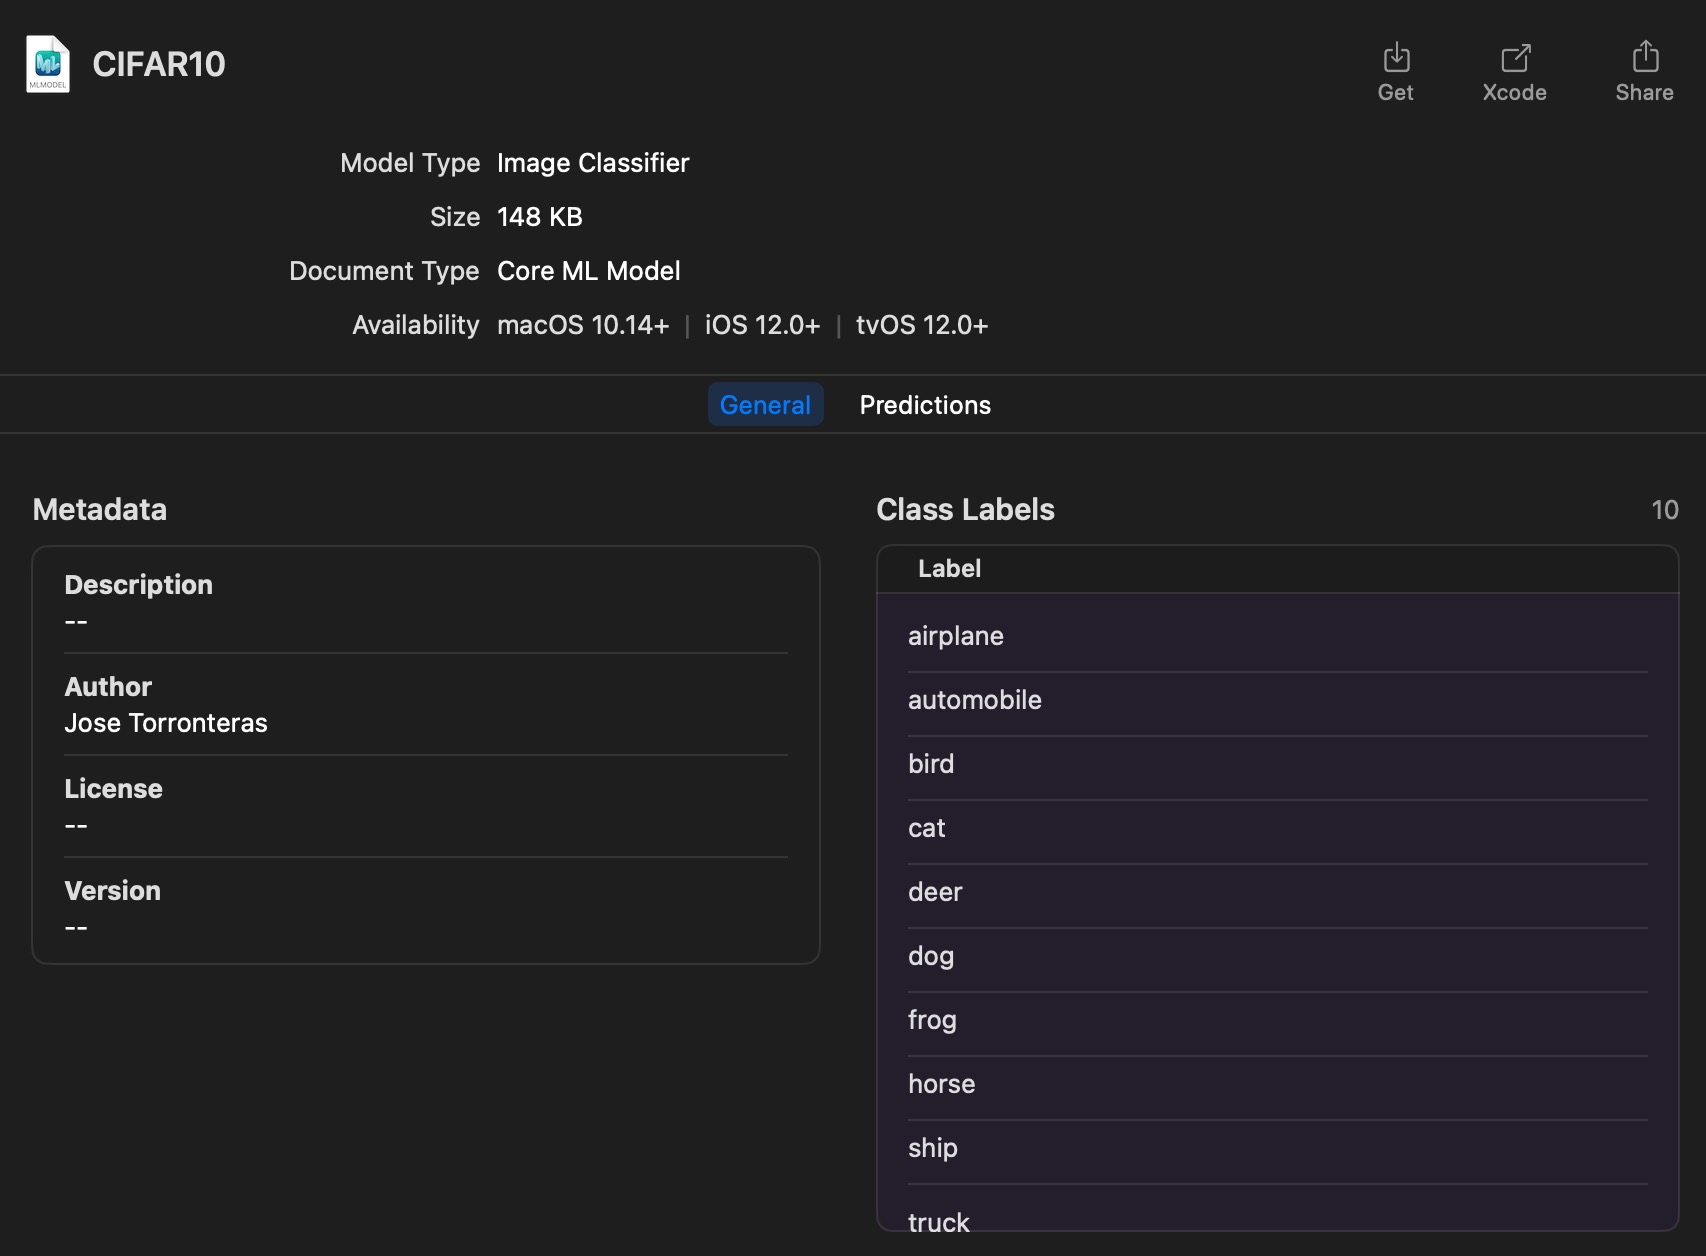Click the 148 KB size value
The height and width of the screenshot is (1256, 1706).
[540, 217]
